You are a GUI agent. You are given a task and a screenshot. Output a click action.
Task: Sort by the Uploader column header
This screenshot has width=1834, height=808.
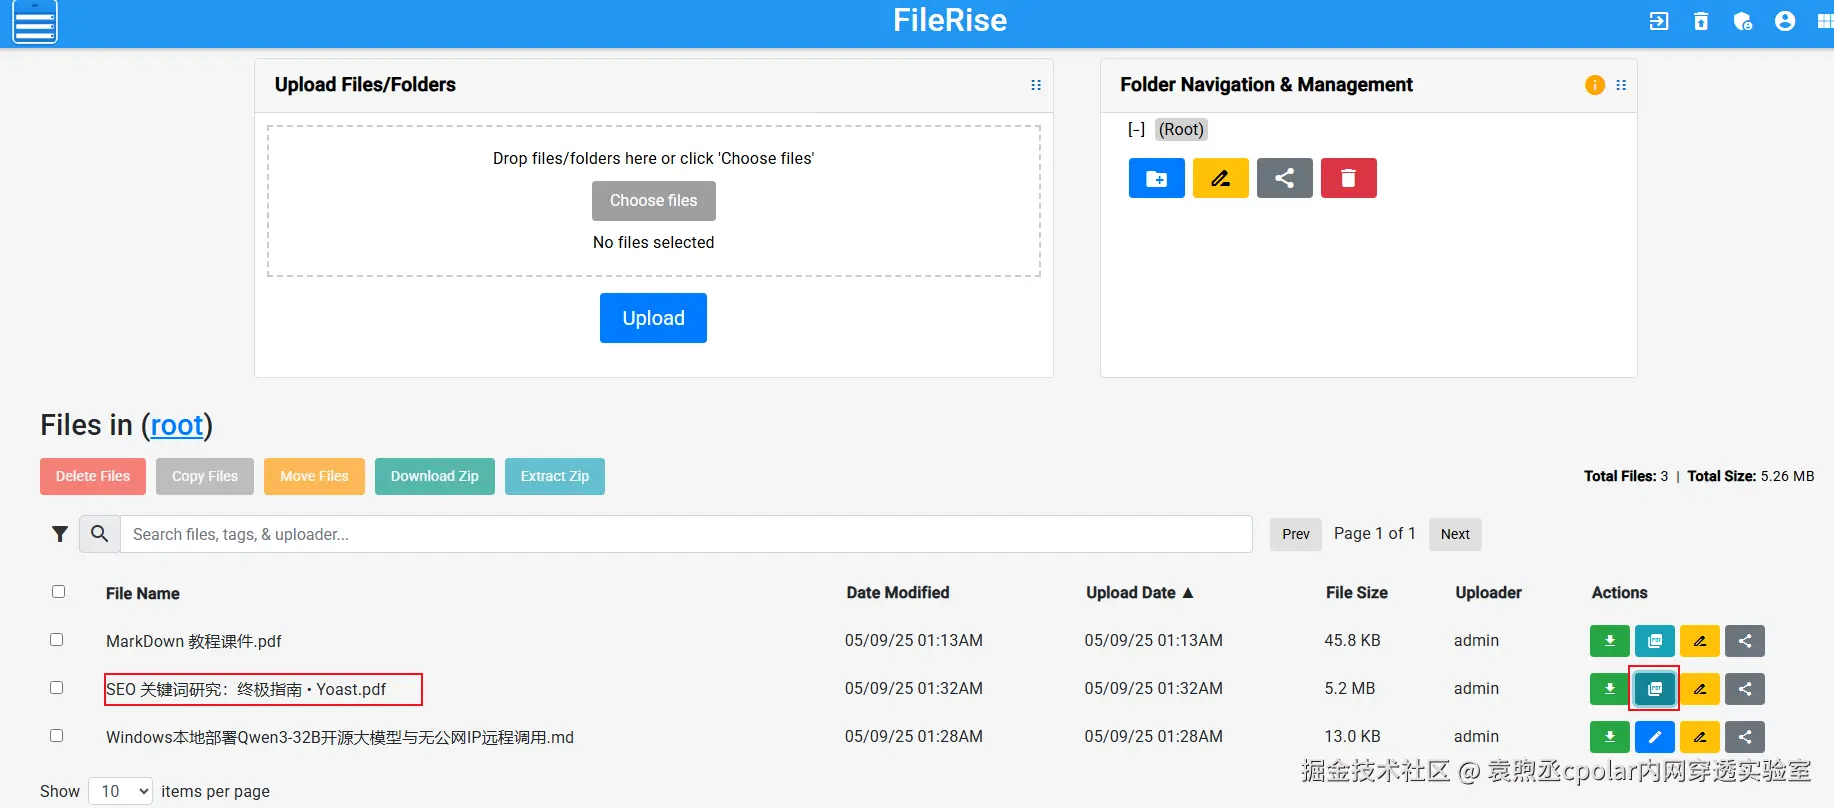1489,593
